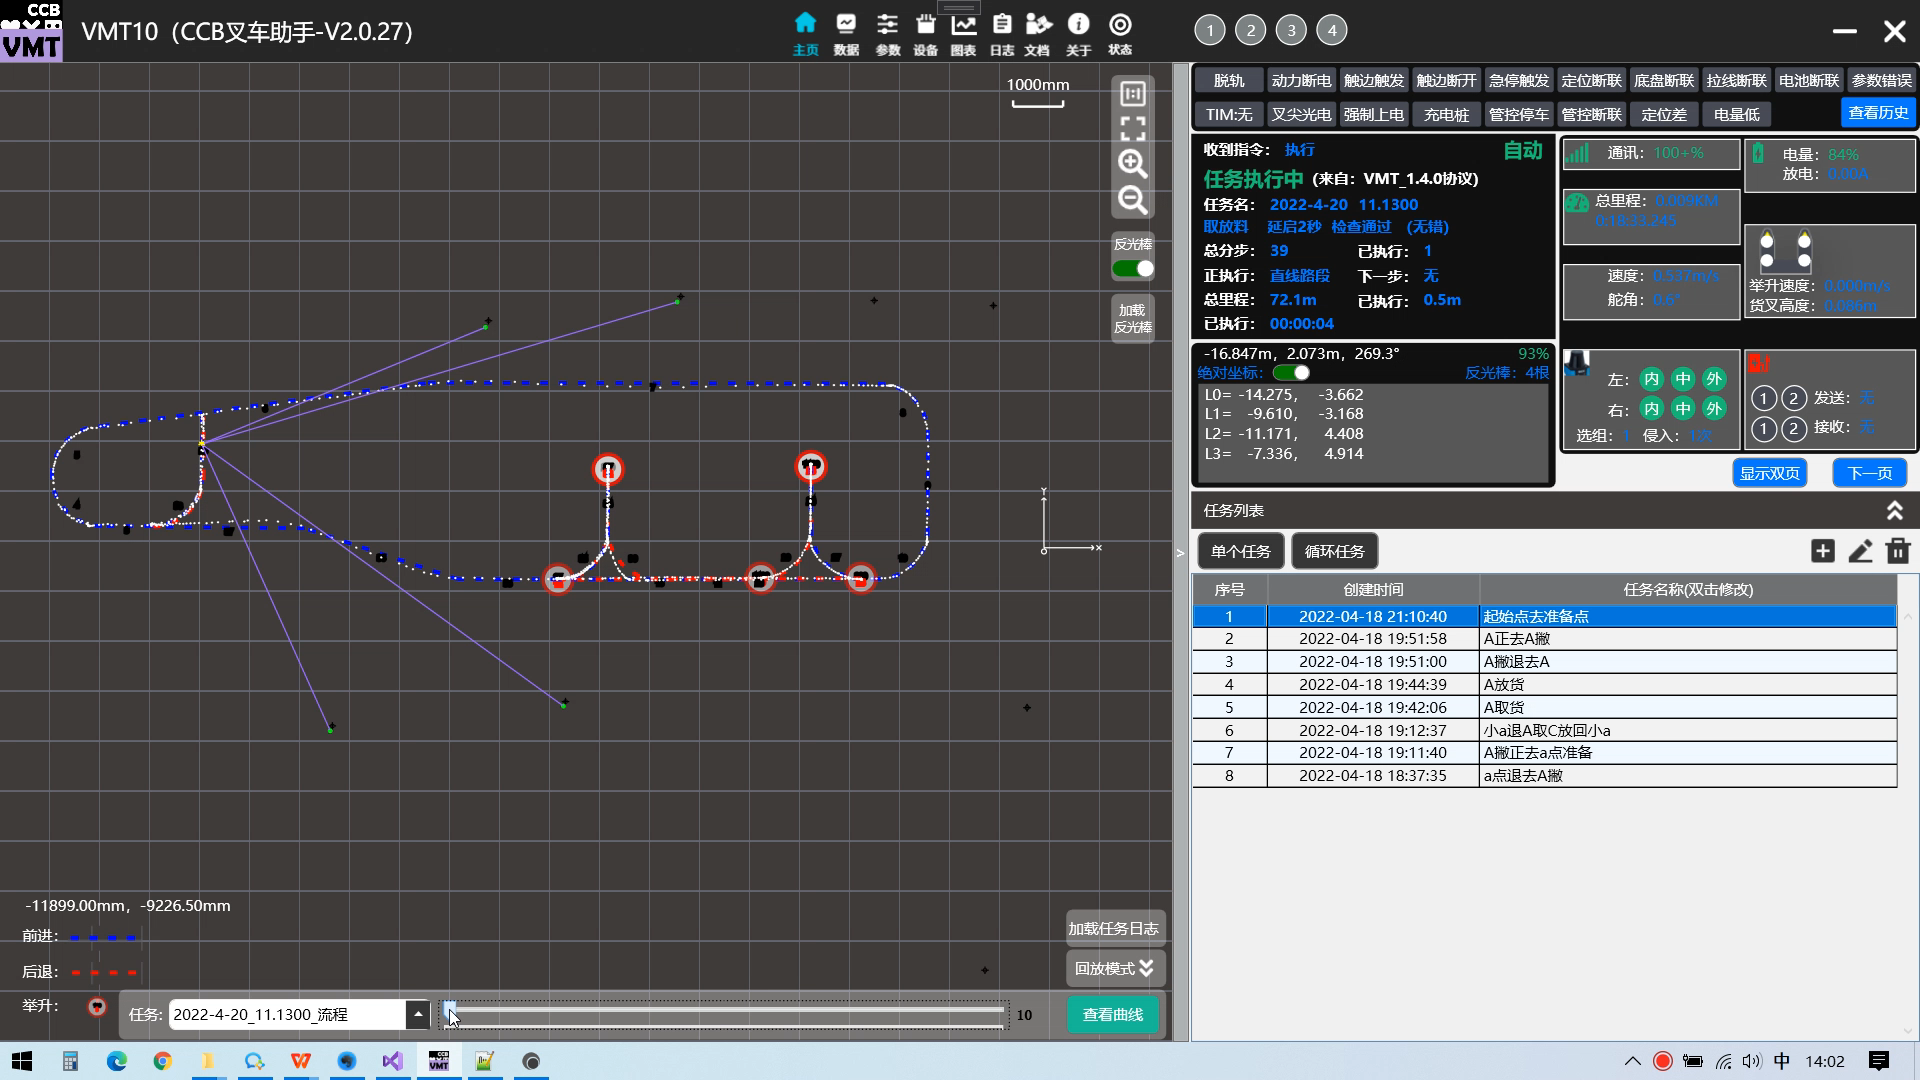The height and width of the screenshot is (1080, 1920).
Task: Toggle right 内 sensor indicator
Action: click(x=1651, y=408)
